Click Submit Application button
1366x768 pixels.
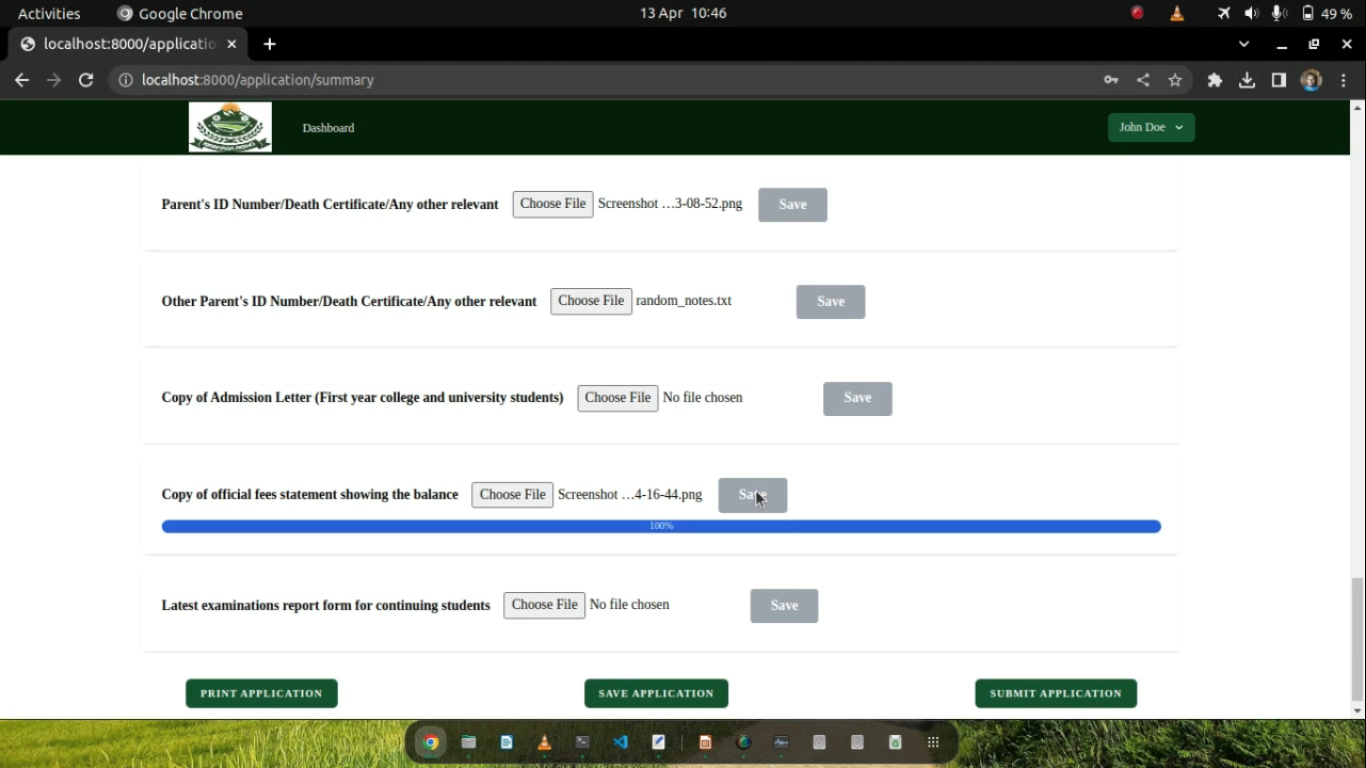(1055, 692)
